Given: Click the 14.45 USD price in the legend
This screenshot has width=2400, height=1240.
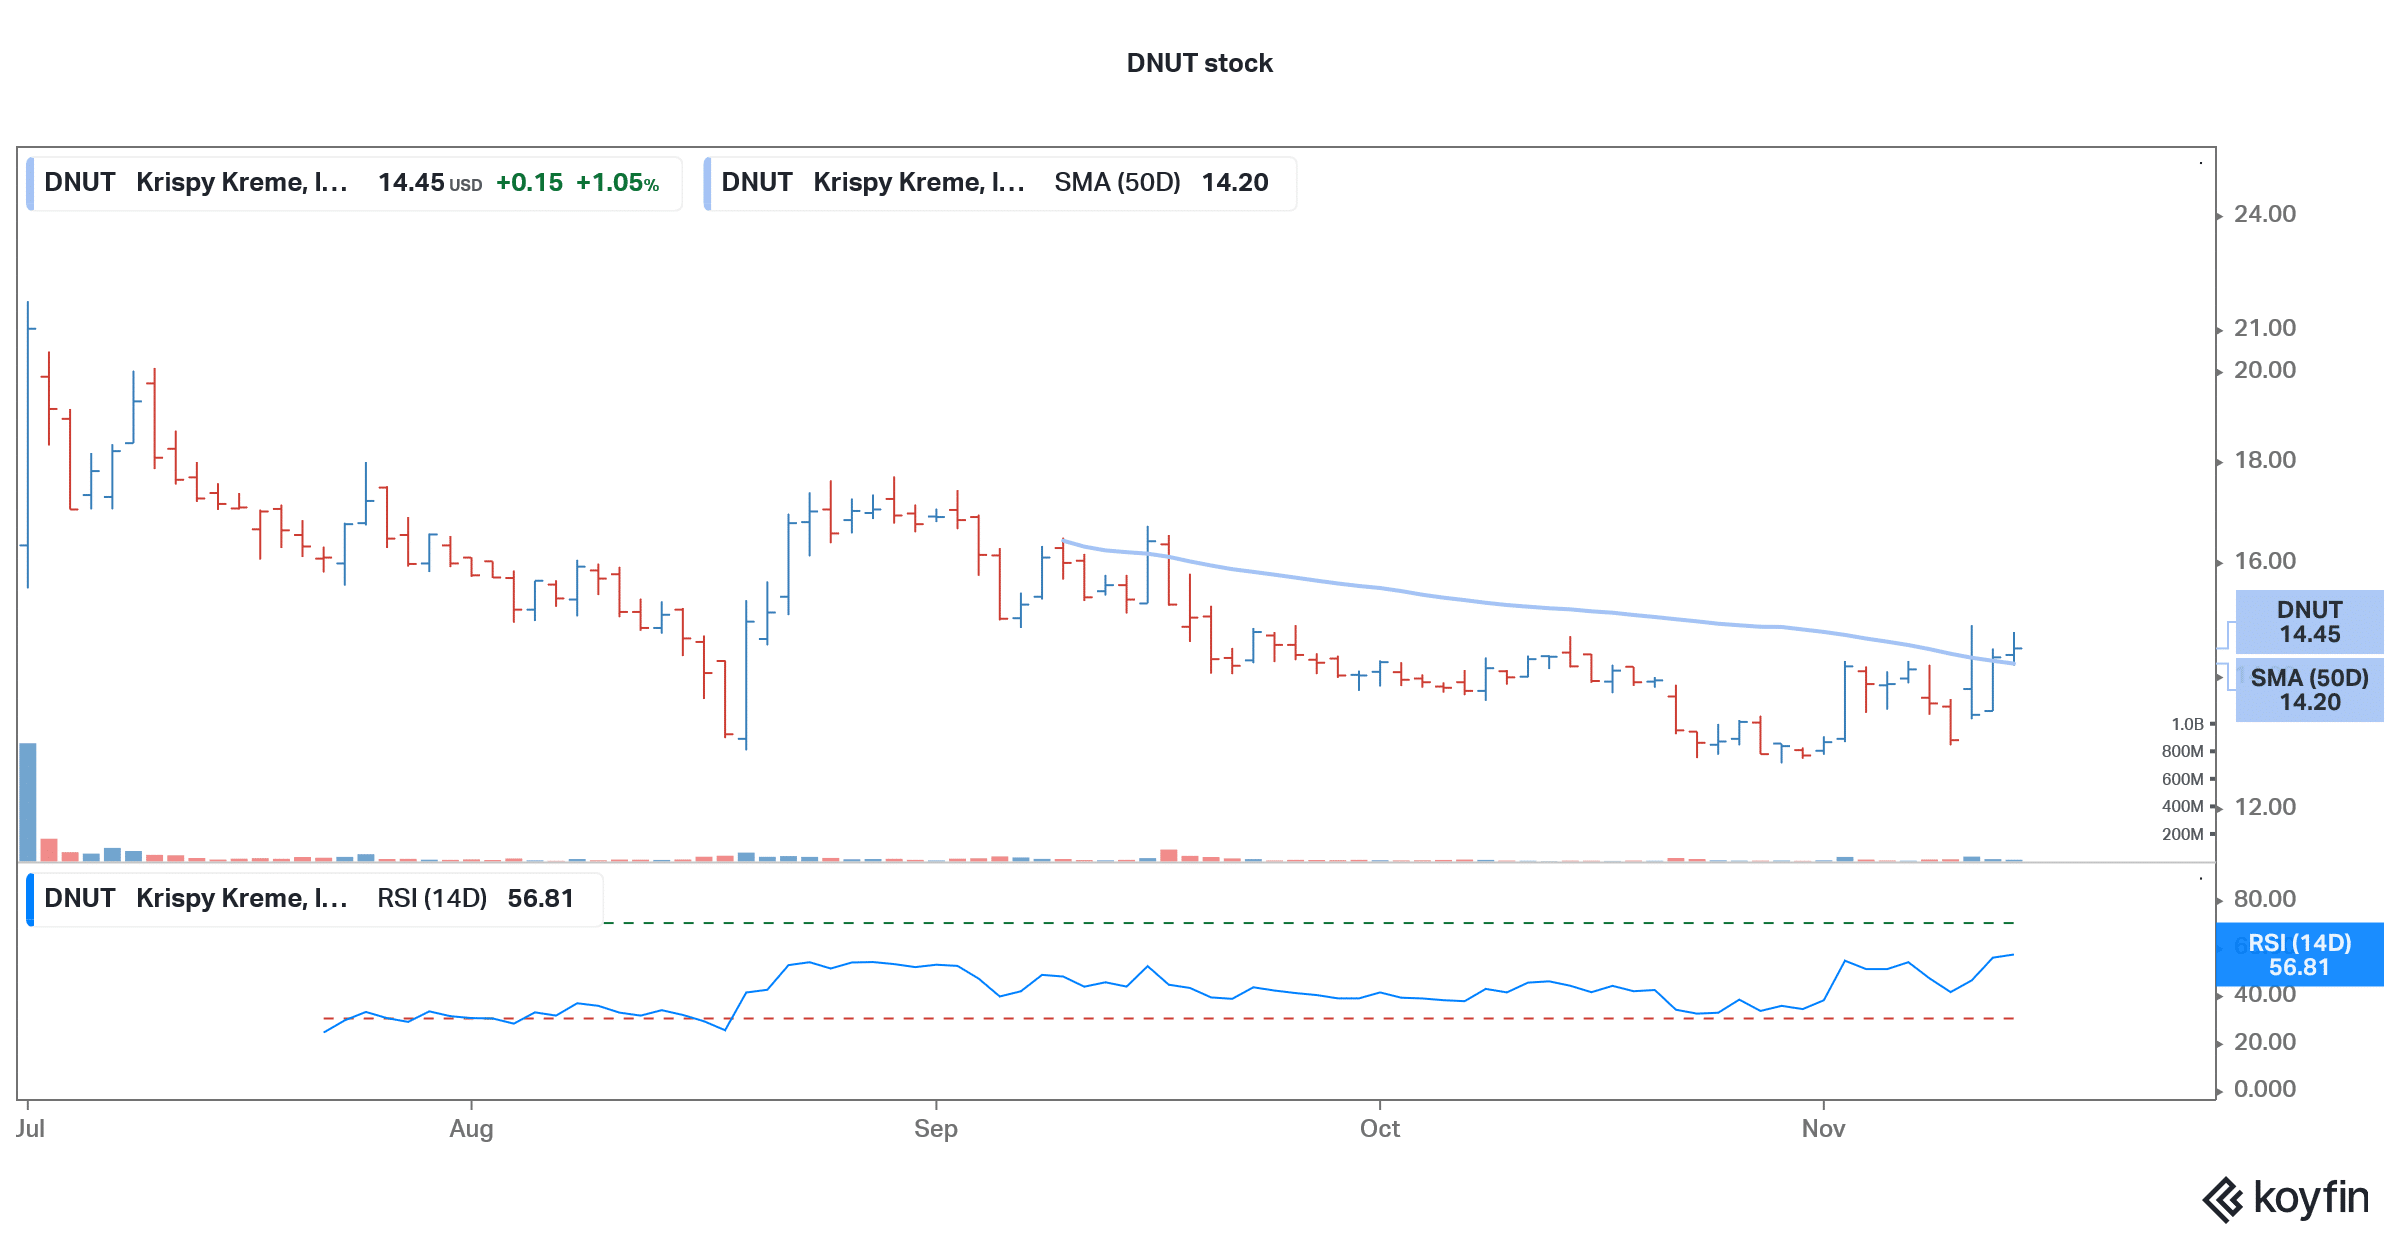Looking at the screenshot, I should (x=430, y=183).
